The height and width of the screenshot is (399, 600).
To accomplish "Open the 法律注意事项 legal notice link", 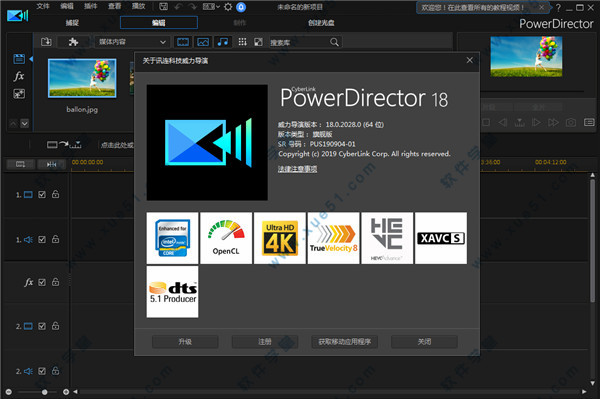I will point(297,169).
